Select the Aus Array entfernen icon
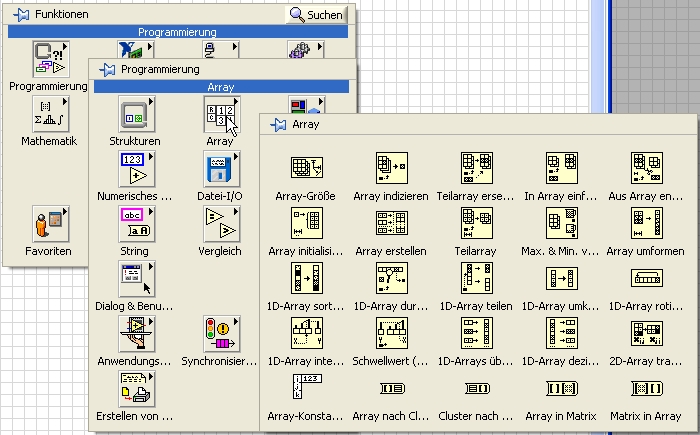Screen dimensions: 700x435 click(x=646, y=168)
